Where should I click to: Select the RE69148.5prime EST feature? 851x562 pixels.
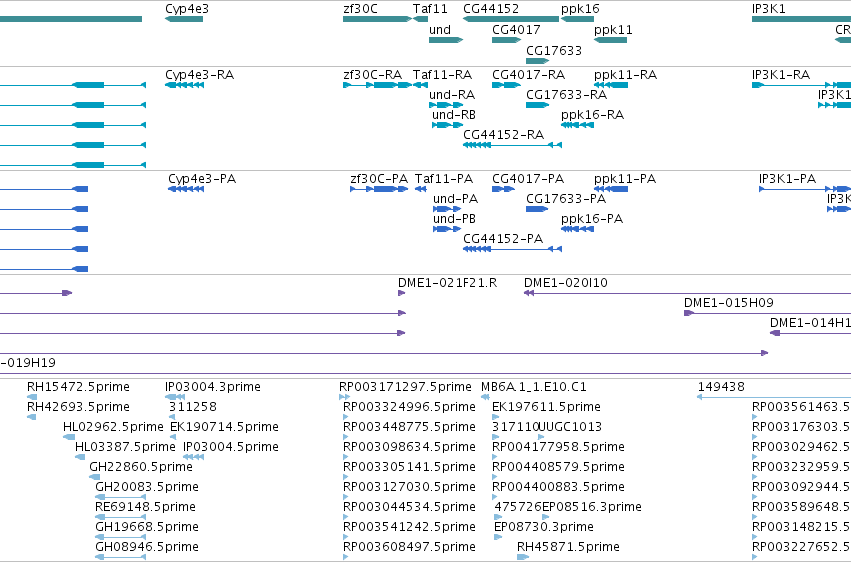click(120, 517)
